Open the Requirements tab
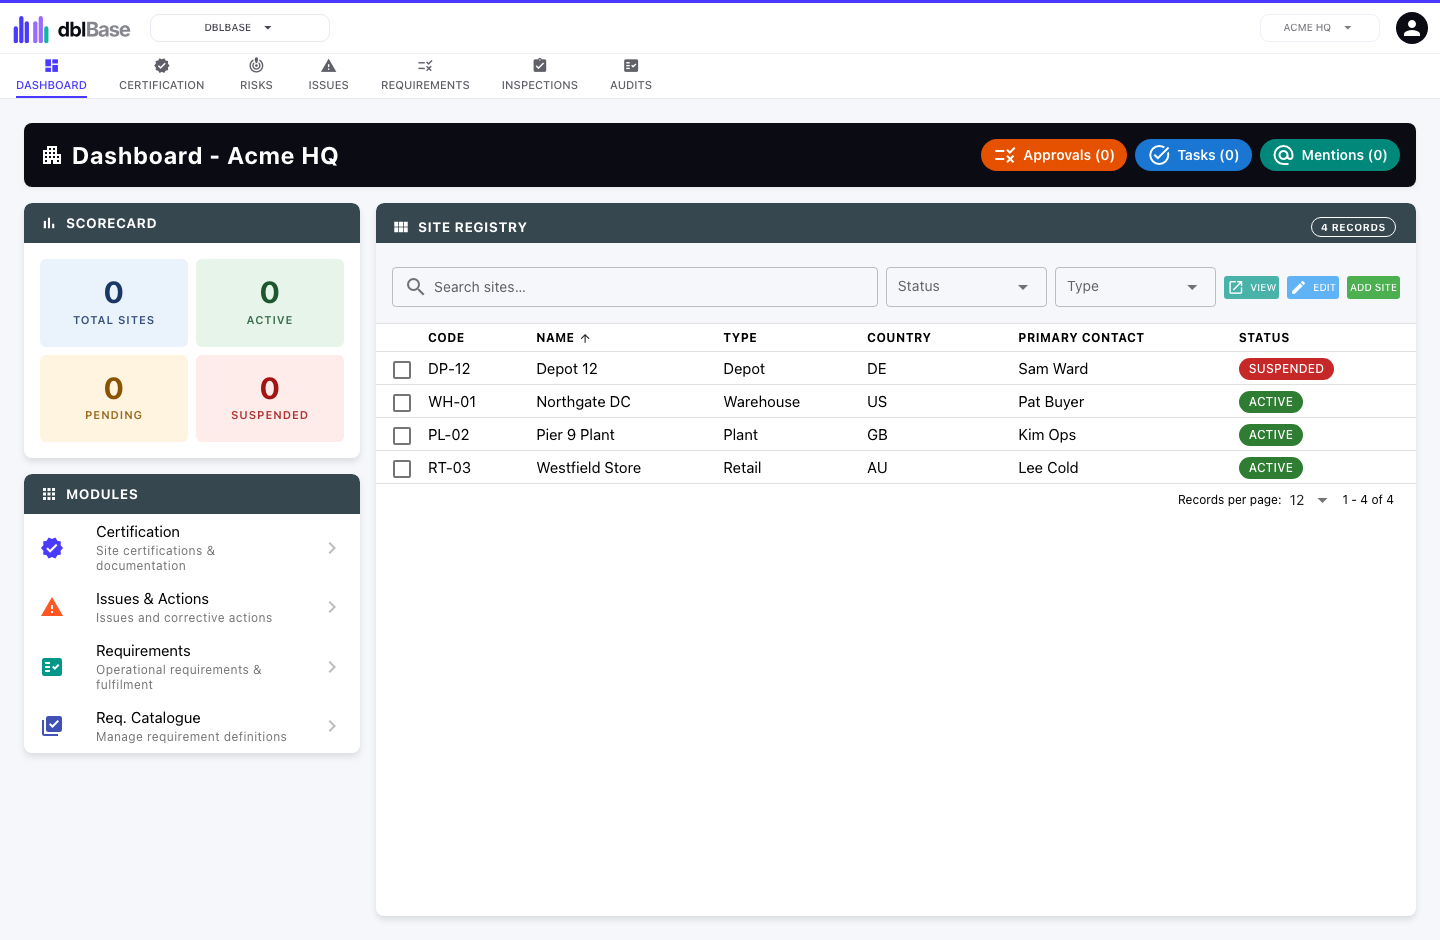The width and height of the screenshot is (1440, 940). tap(425, 76)
